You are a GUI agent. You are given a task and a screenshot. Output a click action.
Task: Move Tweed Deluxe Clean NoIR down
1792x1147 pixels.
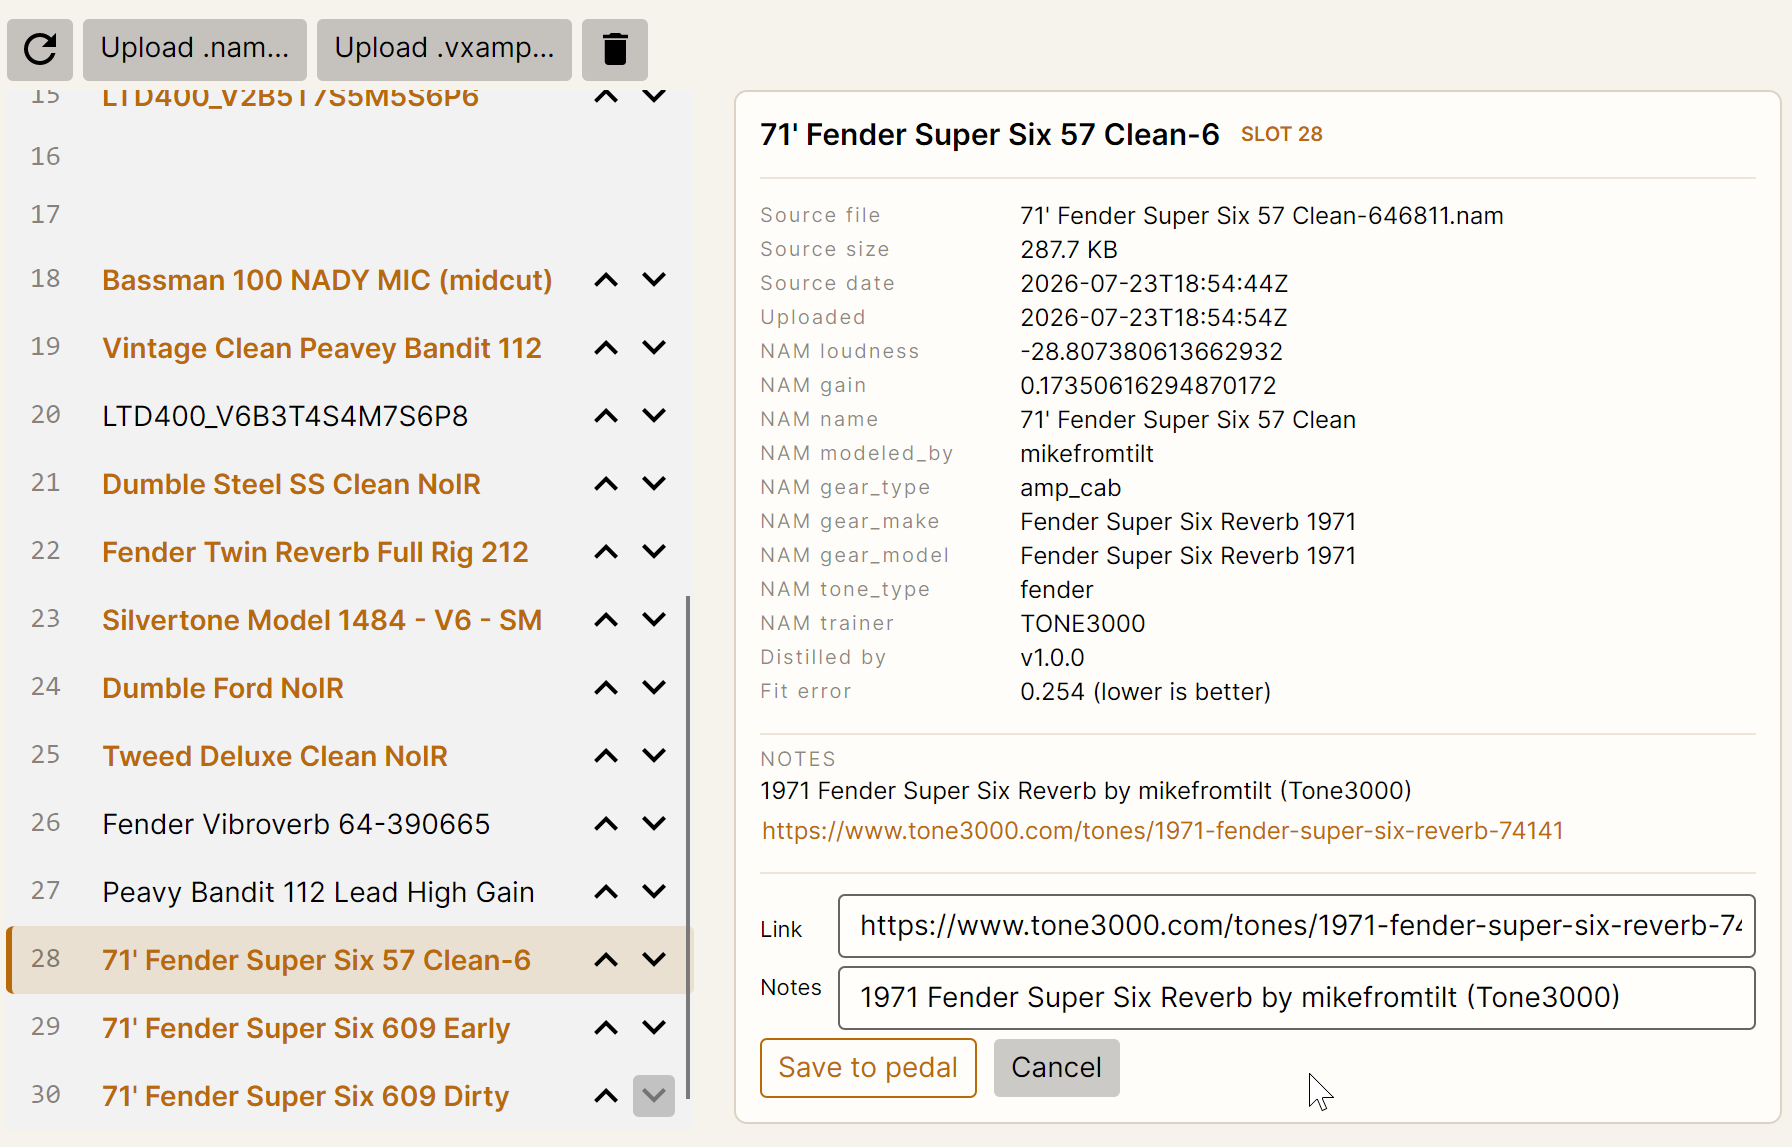[654, 756]
